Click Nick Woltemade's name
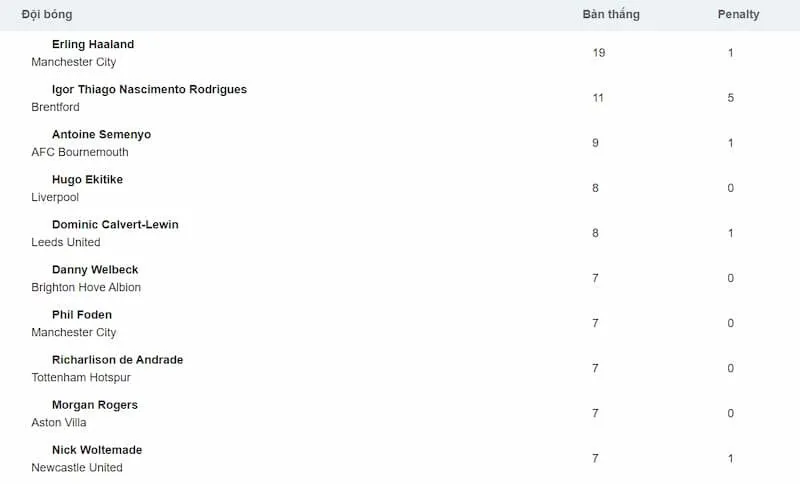 pyautogui.click(x=97, y=450)
